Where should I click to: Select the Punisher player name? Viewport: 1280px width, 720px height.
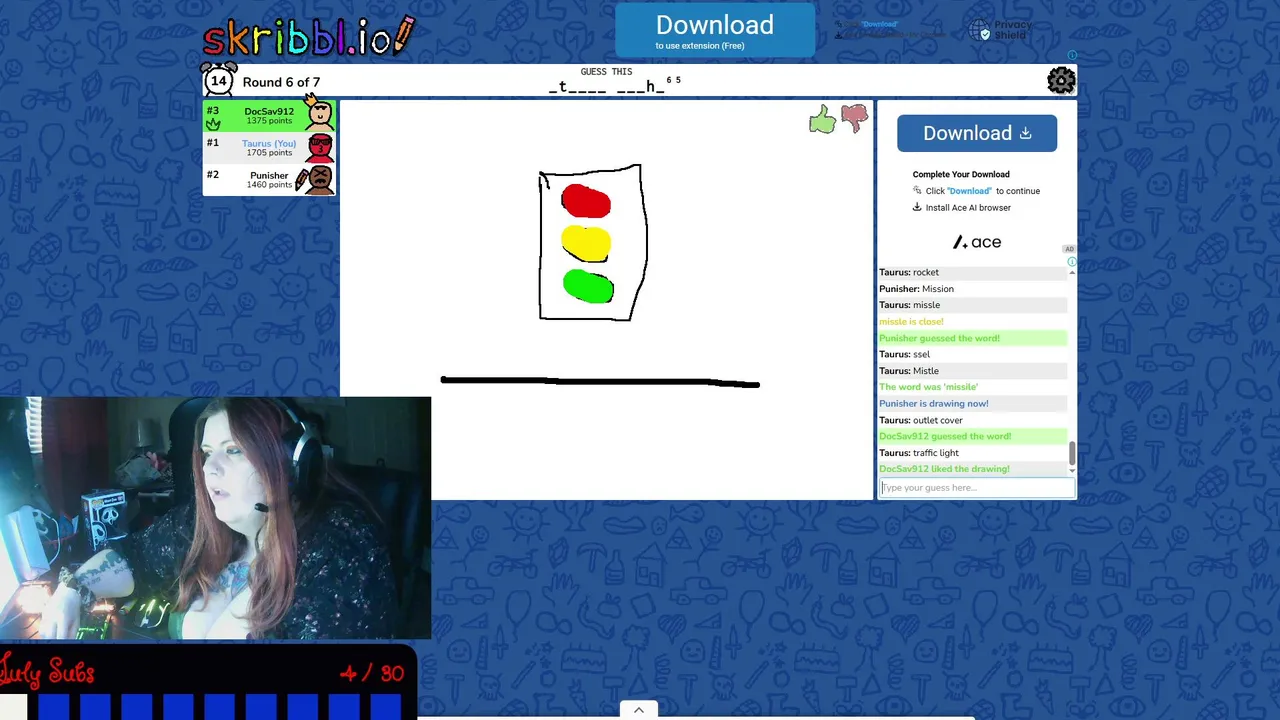click(x=269, y=175)
